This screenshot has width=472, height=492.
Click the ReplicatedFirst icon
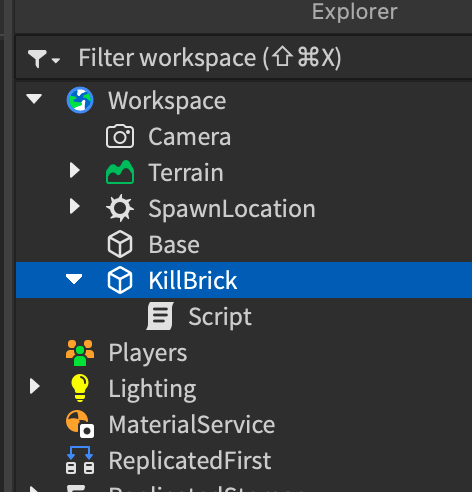[x=80, y=460]
